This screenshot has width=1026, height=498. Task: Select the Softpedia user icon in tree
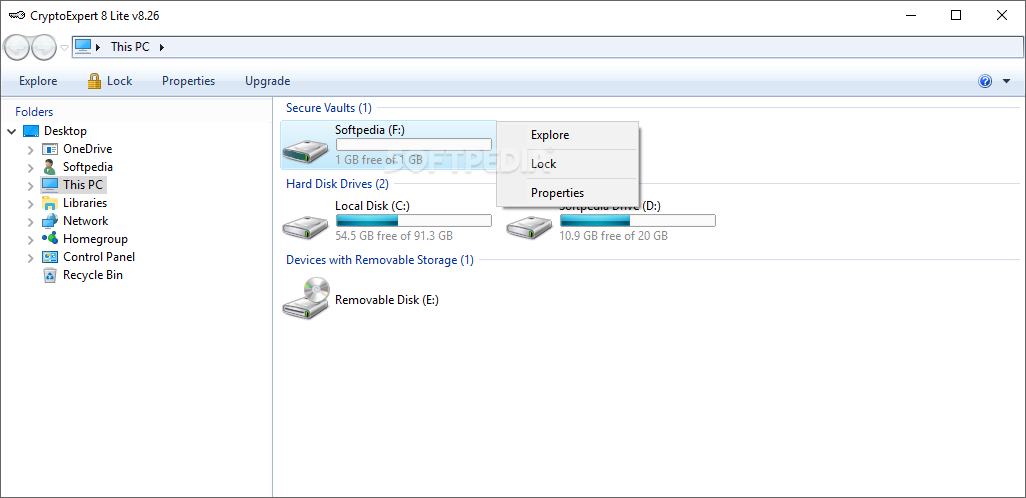pyautogui.click(x=50, y=167)
